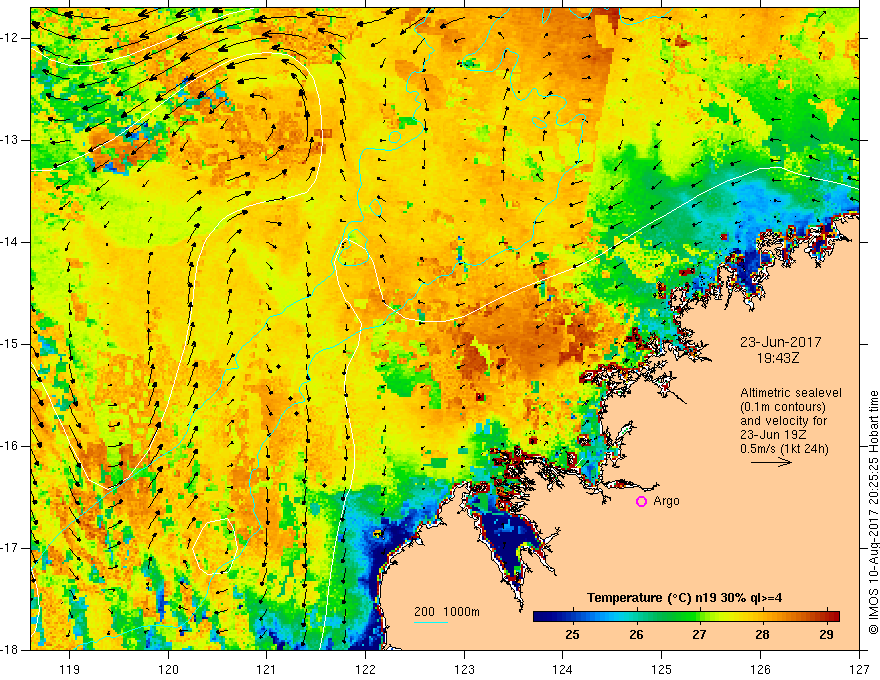
Task: Click longitude axis label '120'
Action: 168,669
